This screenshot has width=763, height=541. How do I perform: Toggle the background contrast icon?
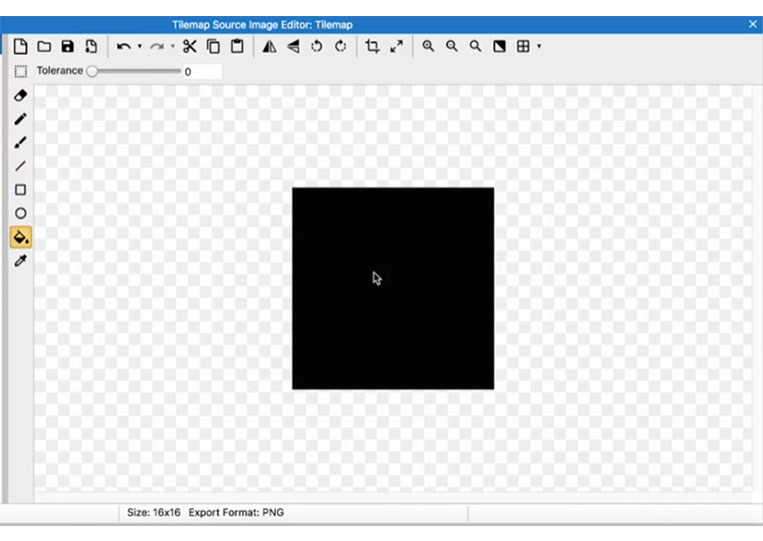coord(499,46)
